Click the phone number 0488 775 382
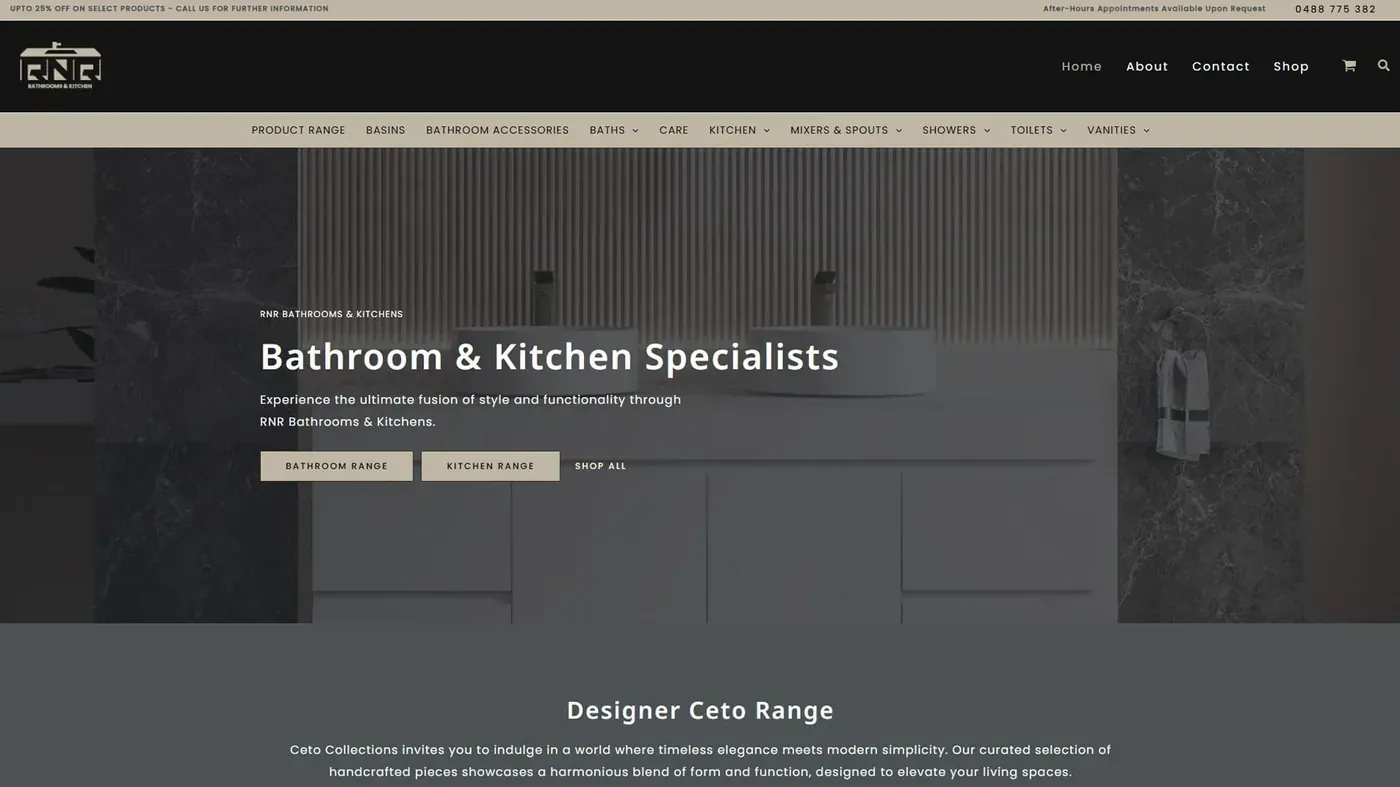Screen dimensions: 1400x787 point(1335,9)
